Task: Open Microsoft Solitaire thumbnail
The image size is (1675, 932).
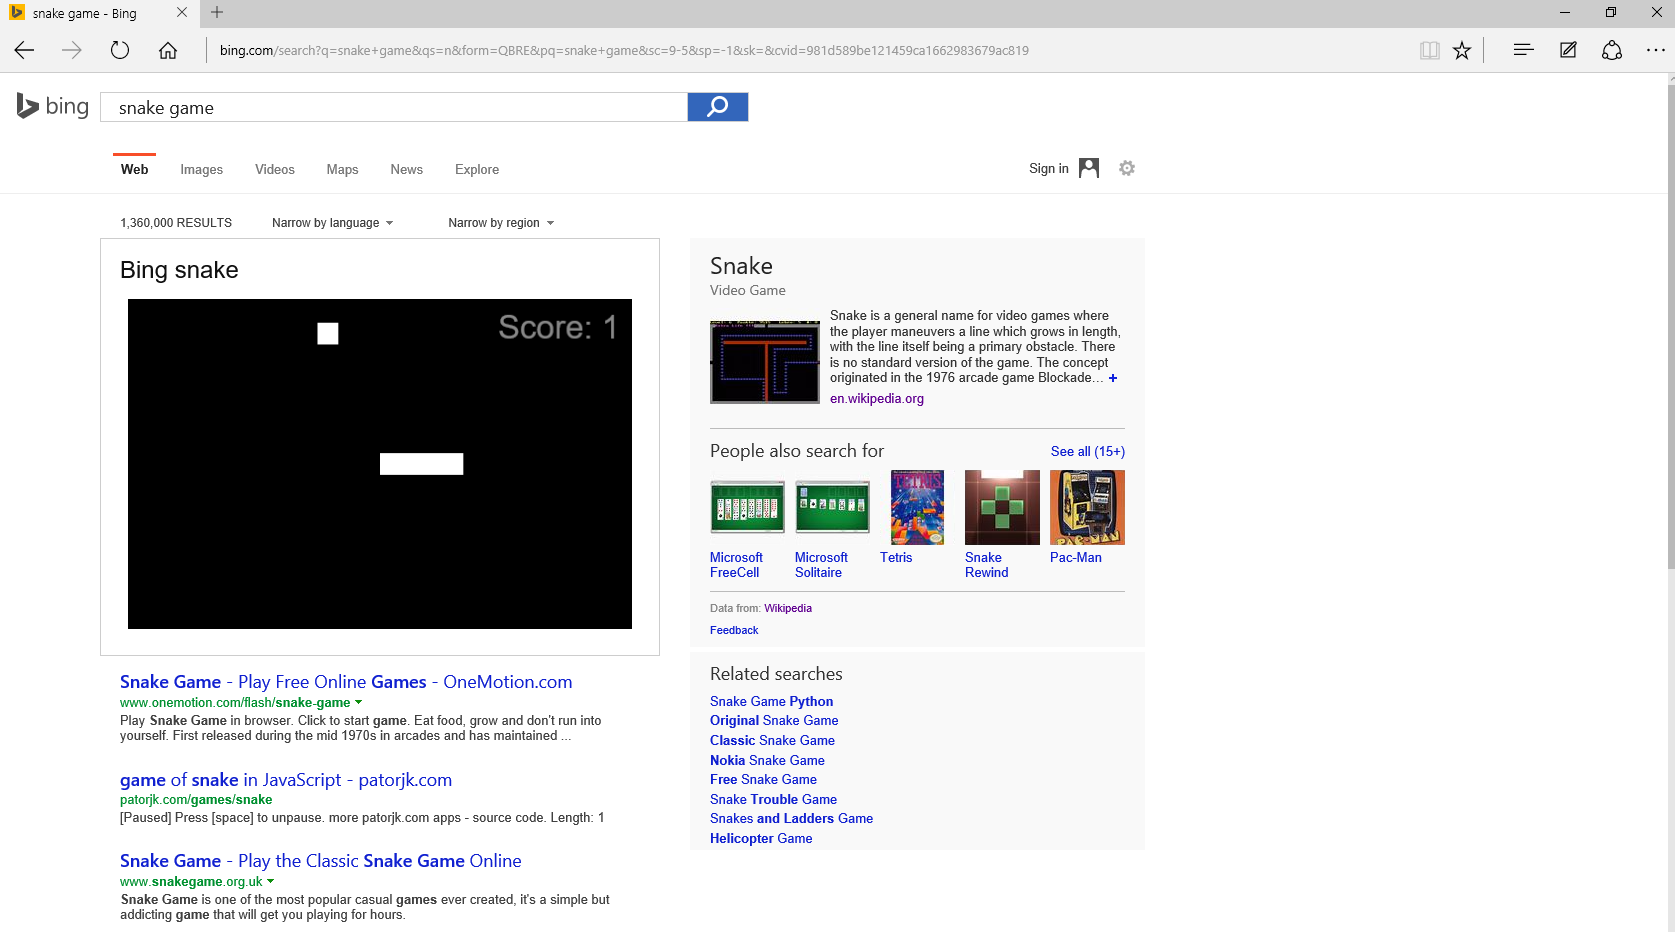Action: [832, 507]
